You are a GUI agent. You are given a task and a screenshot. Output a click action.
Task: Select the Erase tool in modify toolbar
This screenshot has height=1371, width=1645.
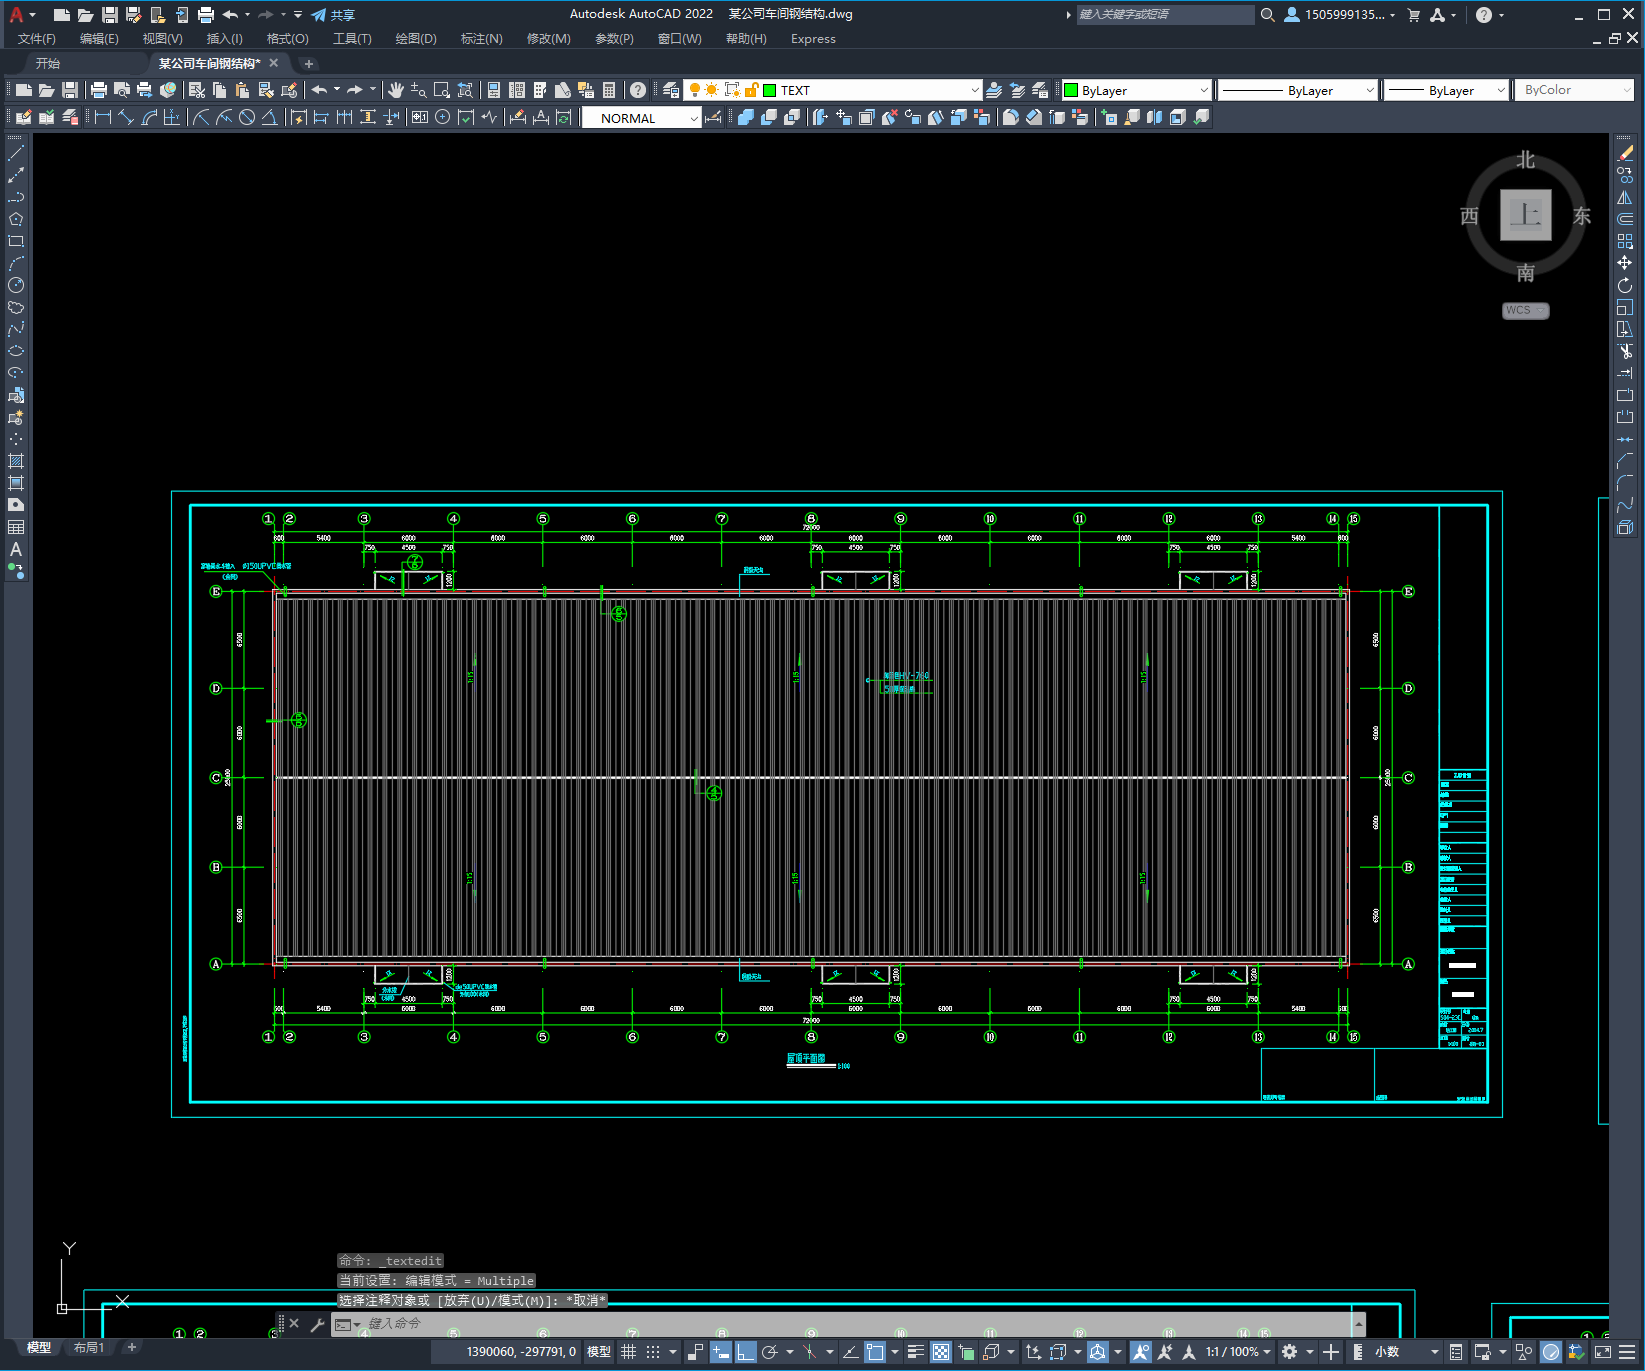[1625, 153]
